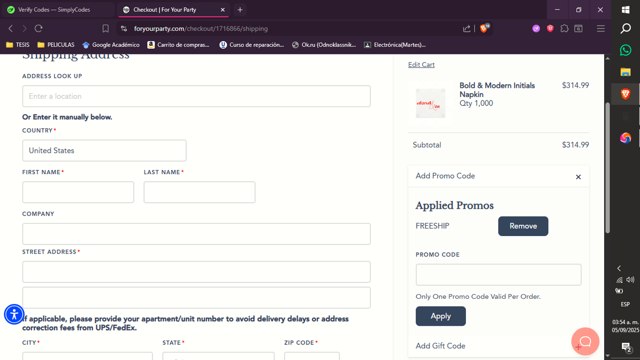This screenshot has width=640, height=360.
Task: Open the live chat bubble
Action: 585,341
